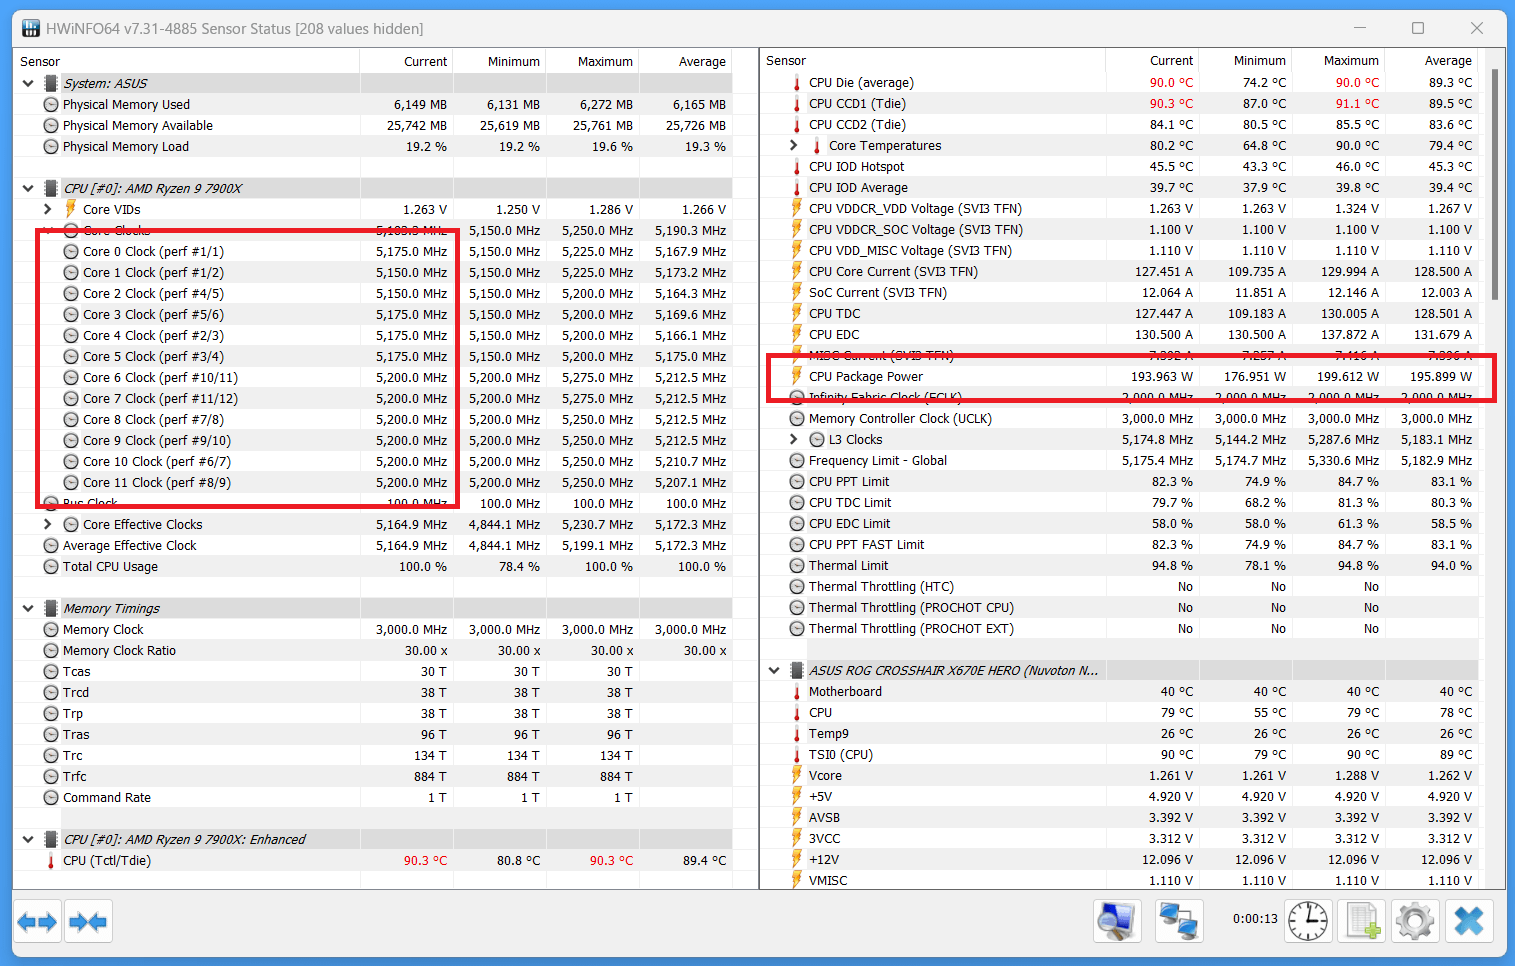Viewport: 1515px width, 966px height.
Task: Click the Core VIDs lightning bolt icon
Action: (71, 209)
